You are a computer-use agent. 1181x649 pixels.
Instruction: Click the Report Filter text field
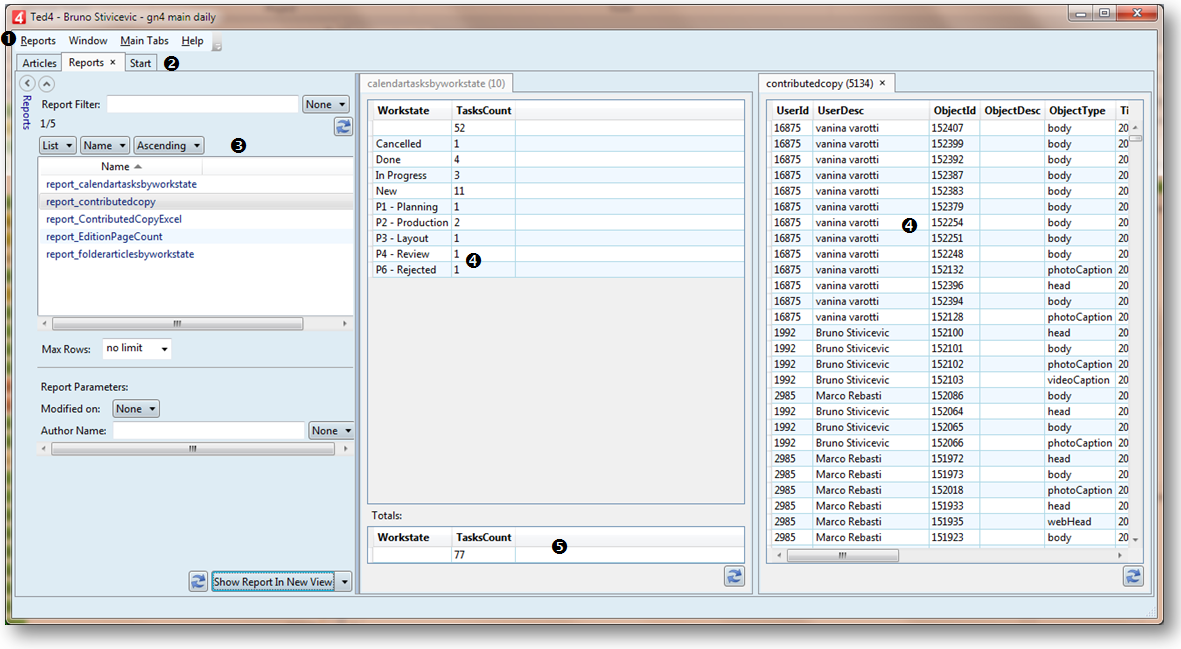[x=203, y=105]
